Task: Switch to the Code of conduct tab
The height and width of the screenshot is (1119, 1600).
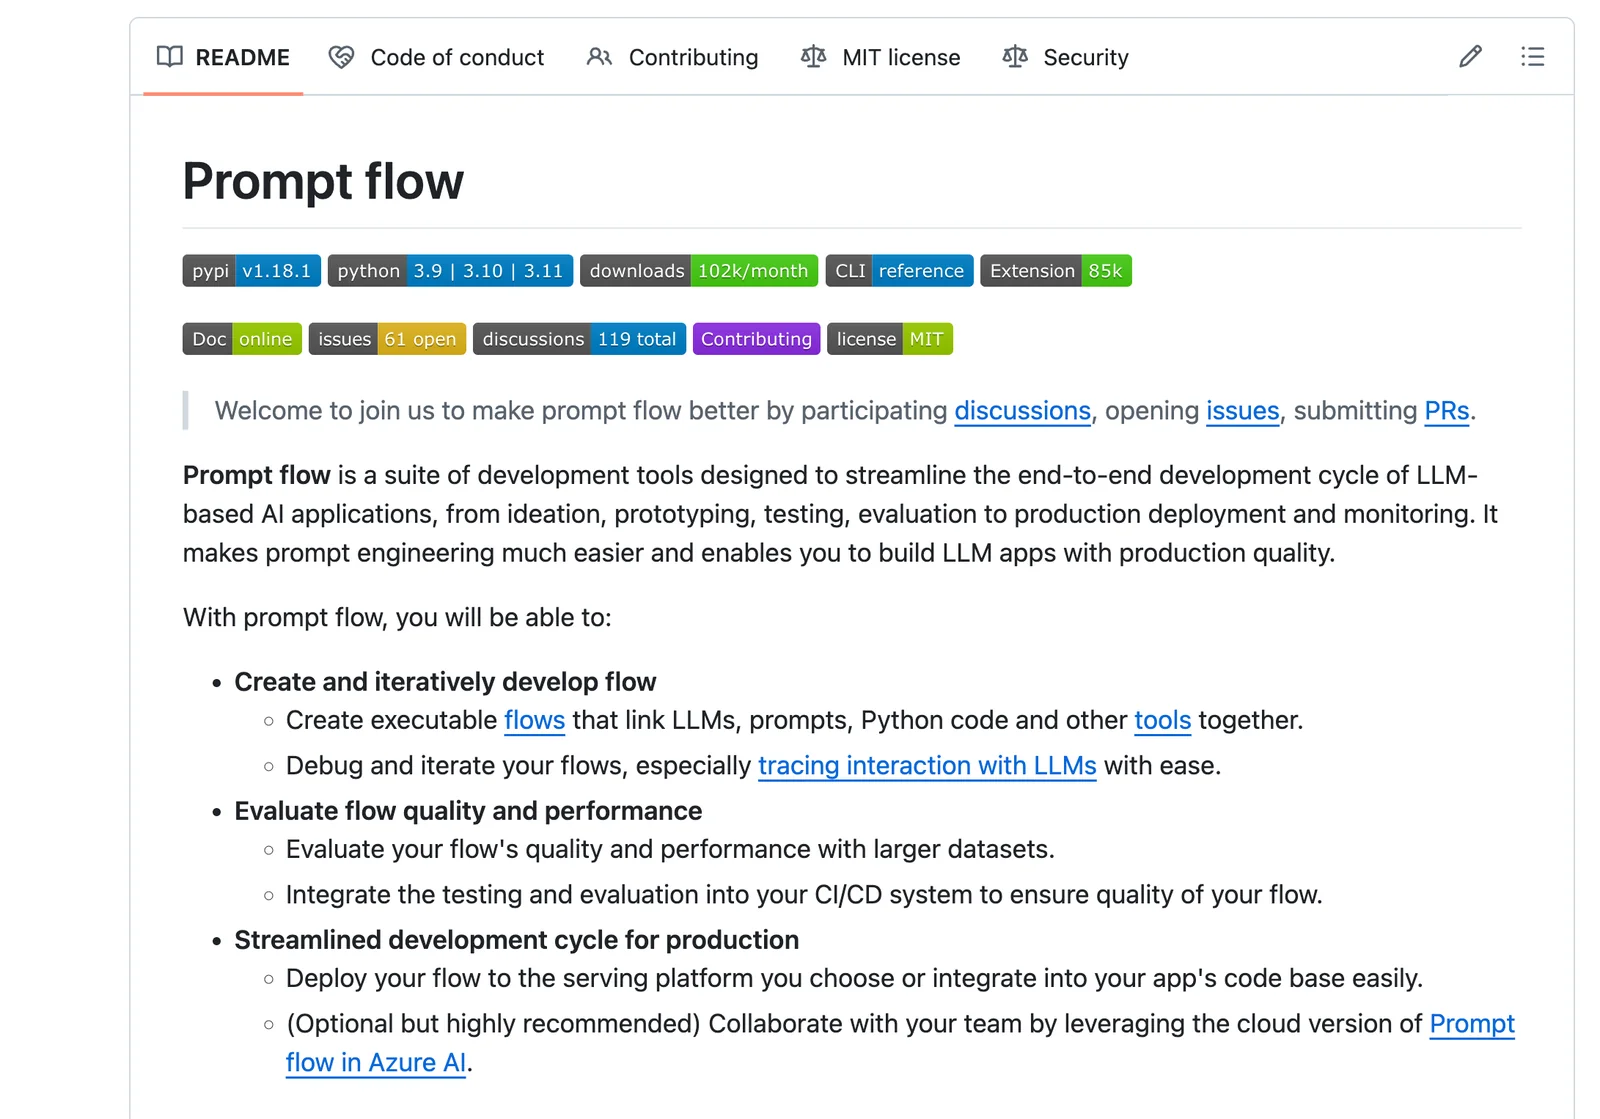Action: tap(457, 58)
